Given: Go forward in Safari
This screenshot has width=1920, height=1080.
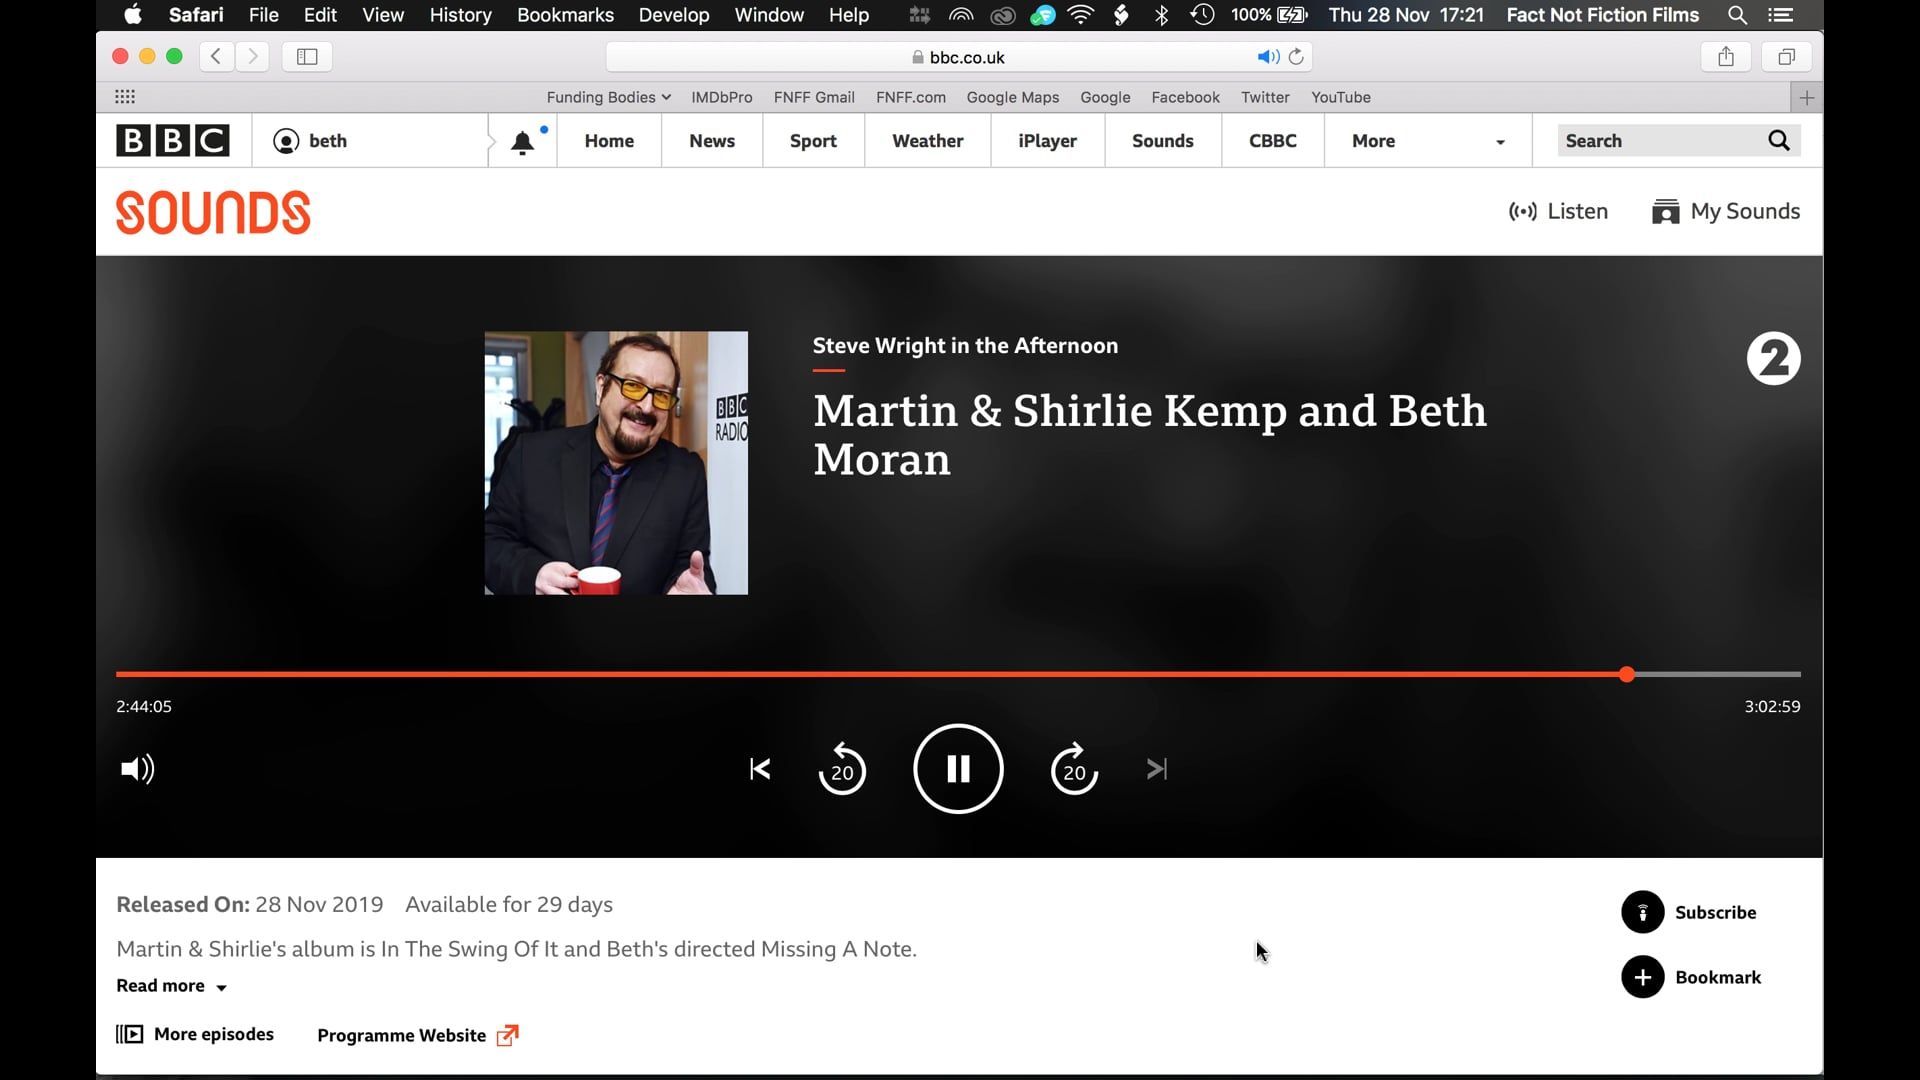Looking at the screenshot, I should click(x=253, y=57).
